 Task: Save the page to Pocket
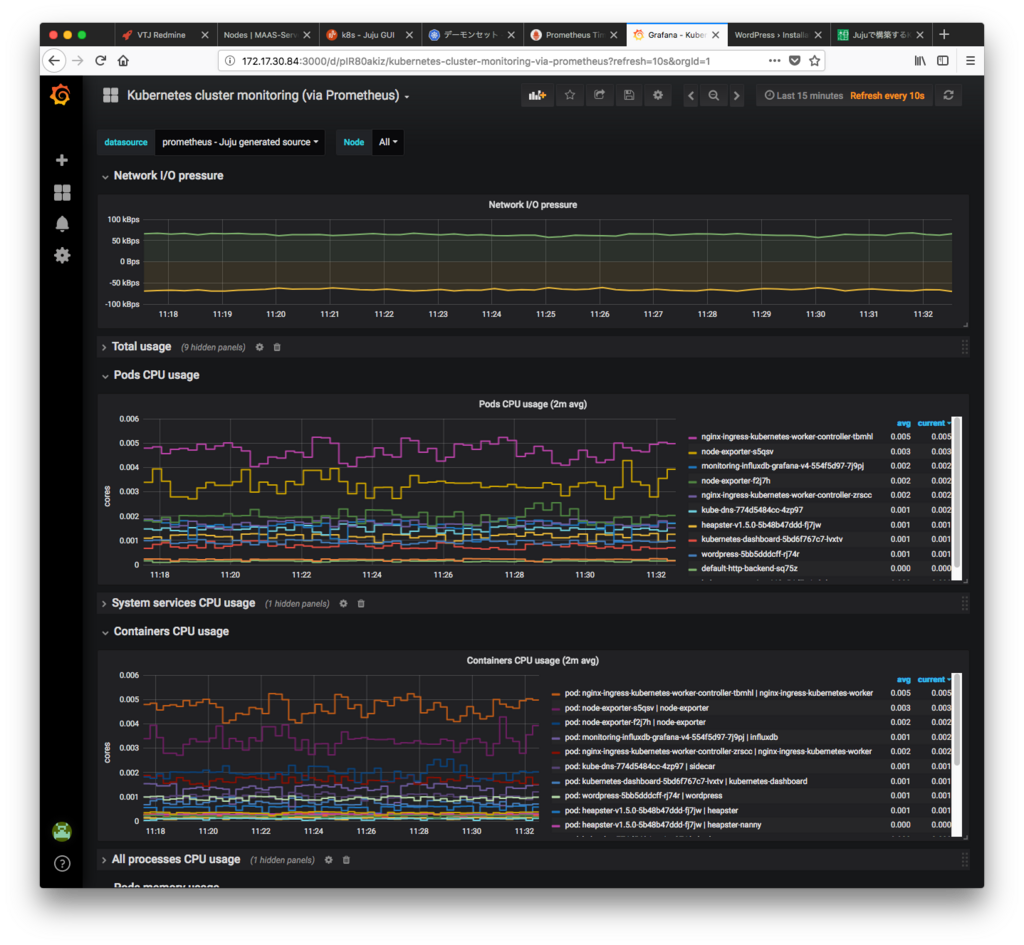click(x=794, y=61)
